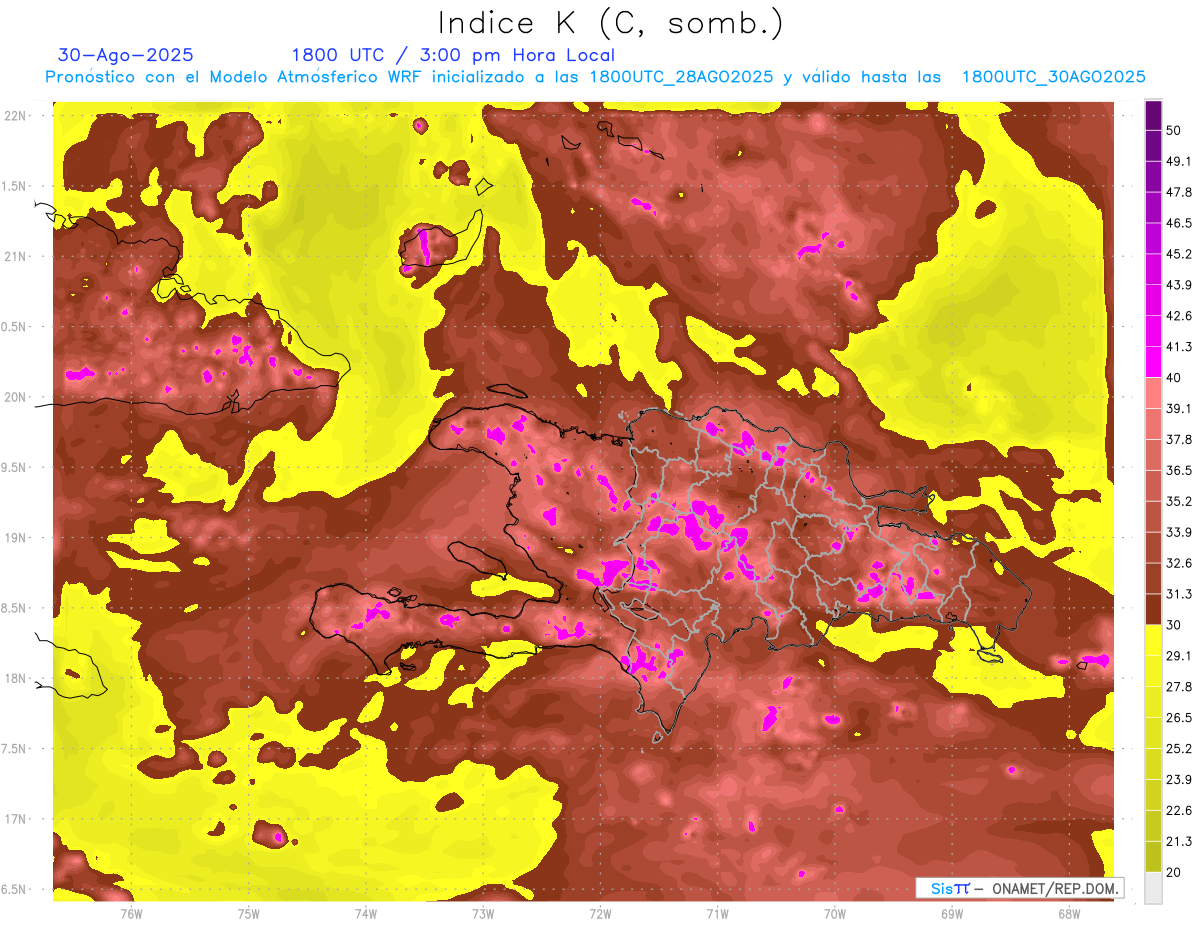Click the "32.6" color scale value

pos(1178,563)
